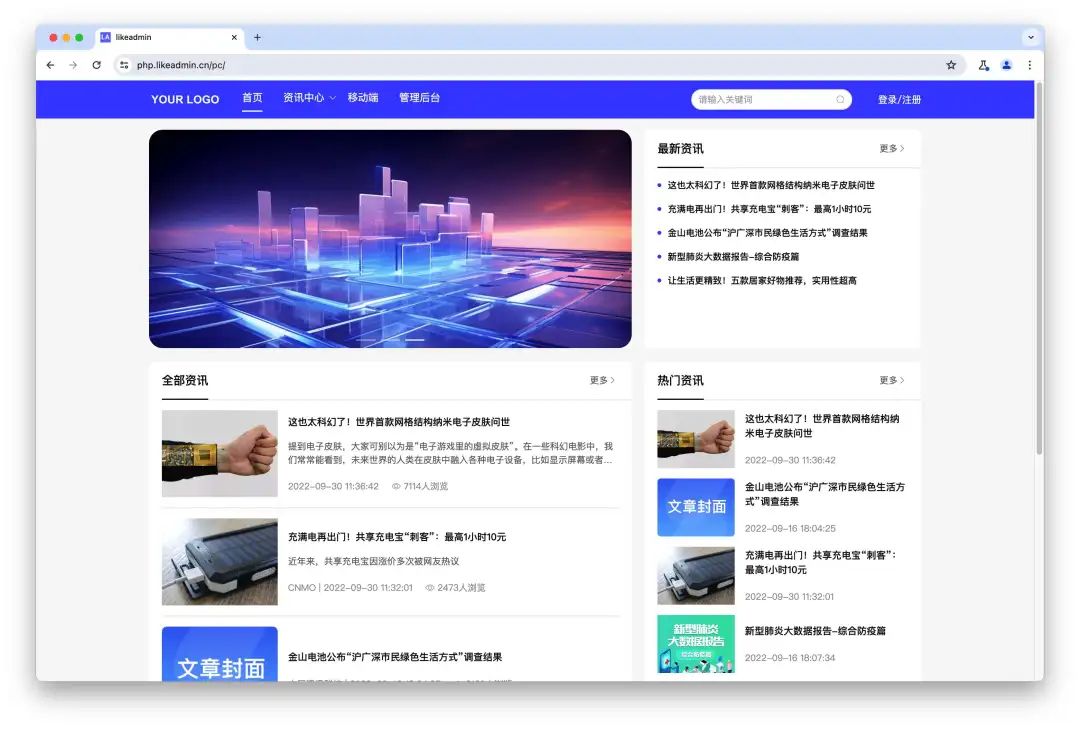Screen dimensions: 1080x729
Task: Click 更多 in the 热门资讯 panel
Action: (x=892, y=380)
